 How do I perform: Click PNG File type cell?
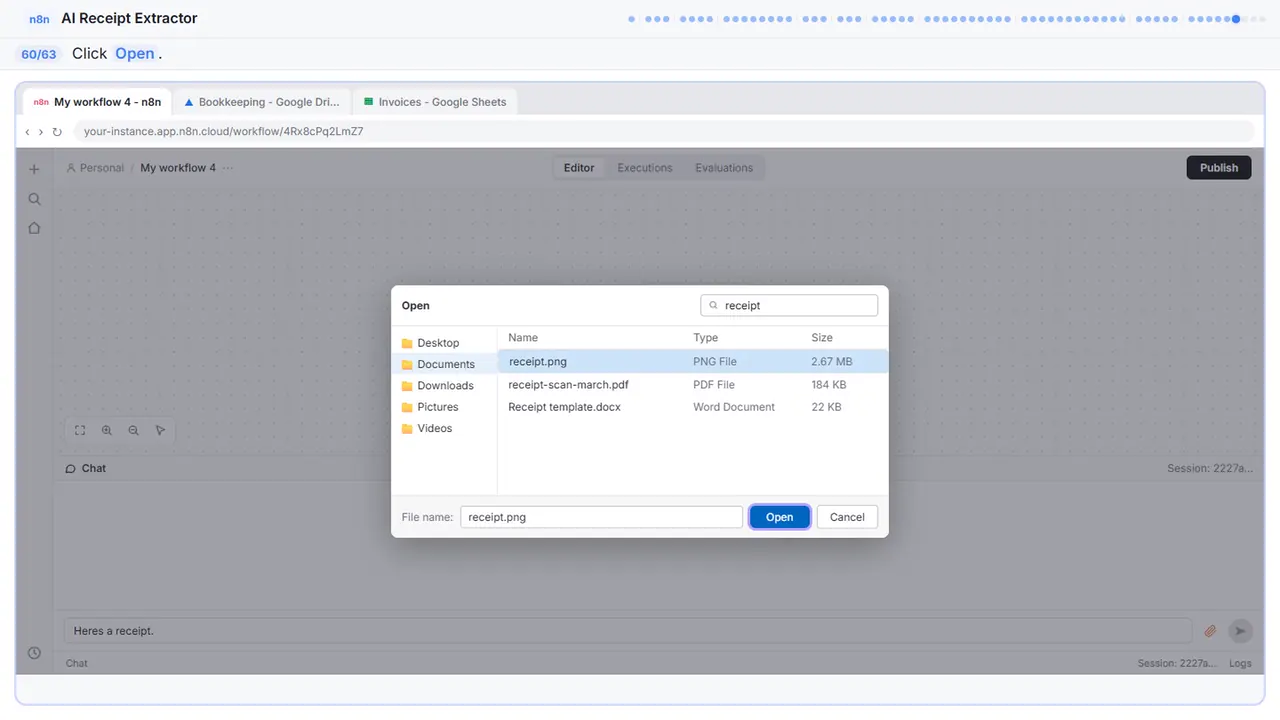tap(715, 362)
